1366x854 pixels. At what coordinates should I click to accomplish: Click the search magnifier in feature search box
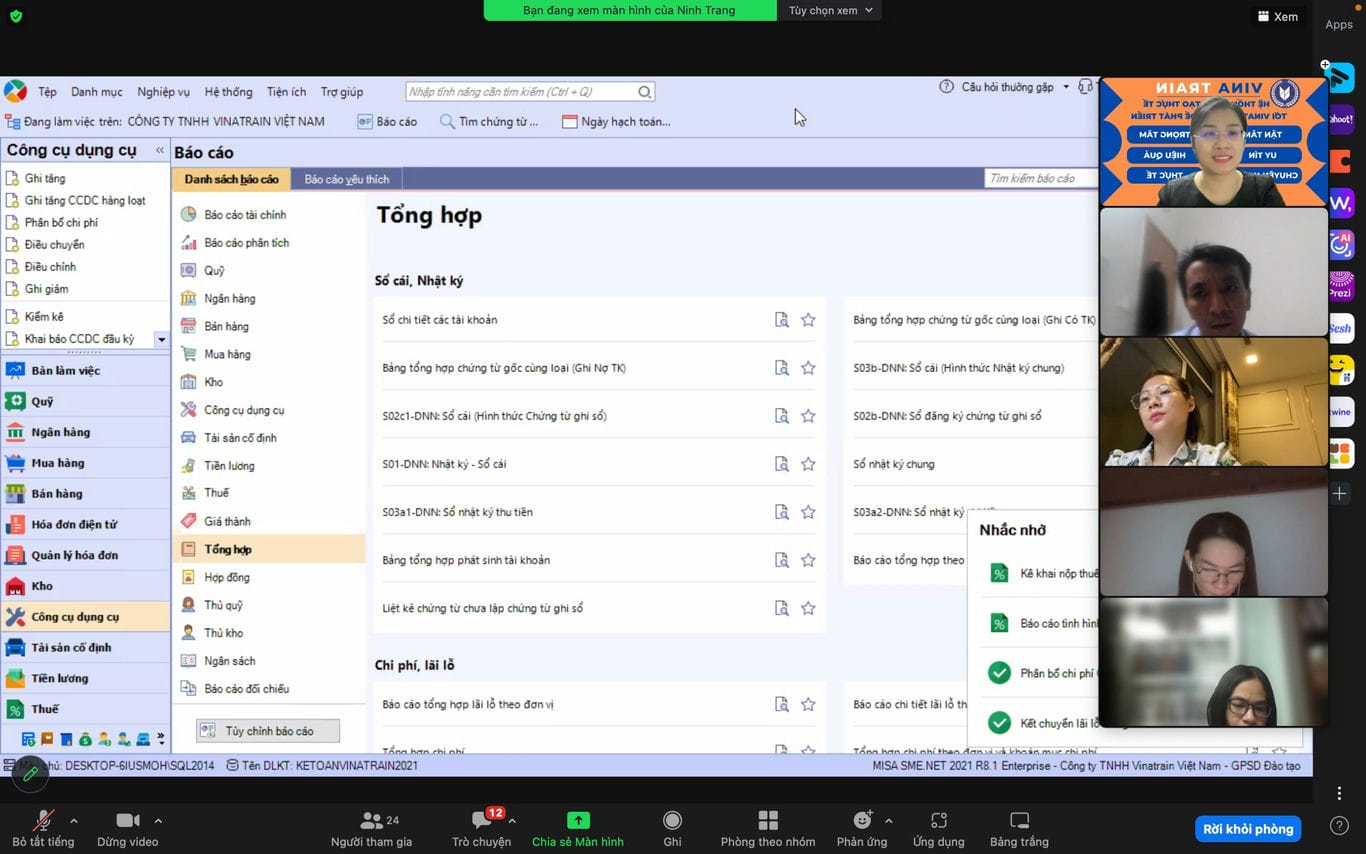coord(645,92)
